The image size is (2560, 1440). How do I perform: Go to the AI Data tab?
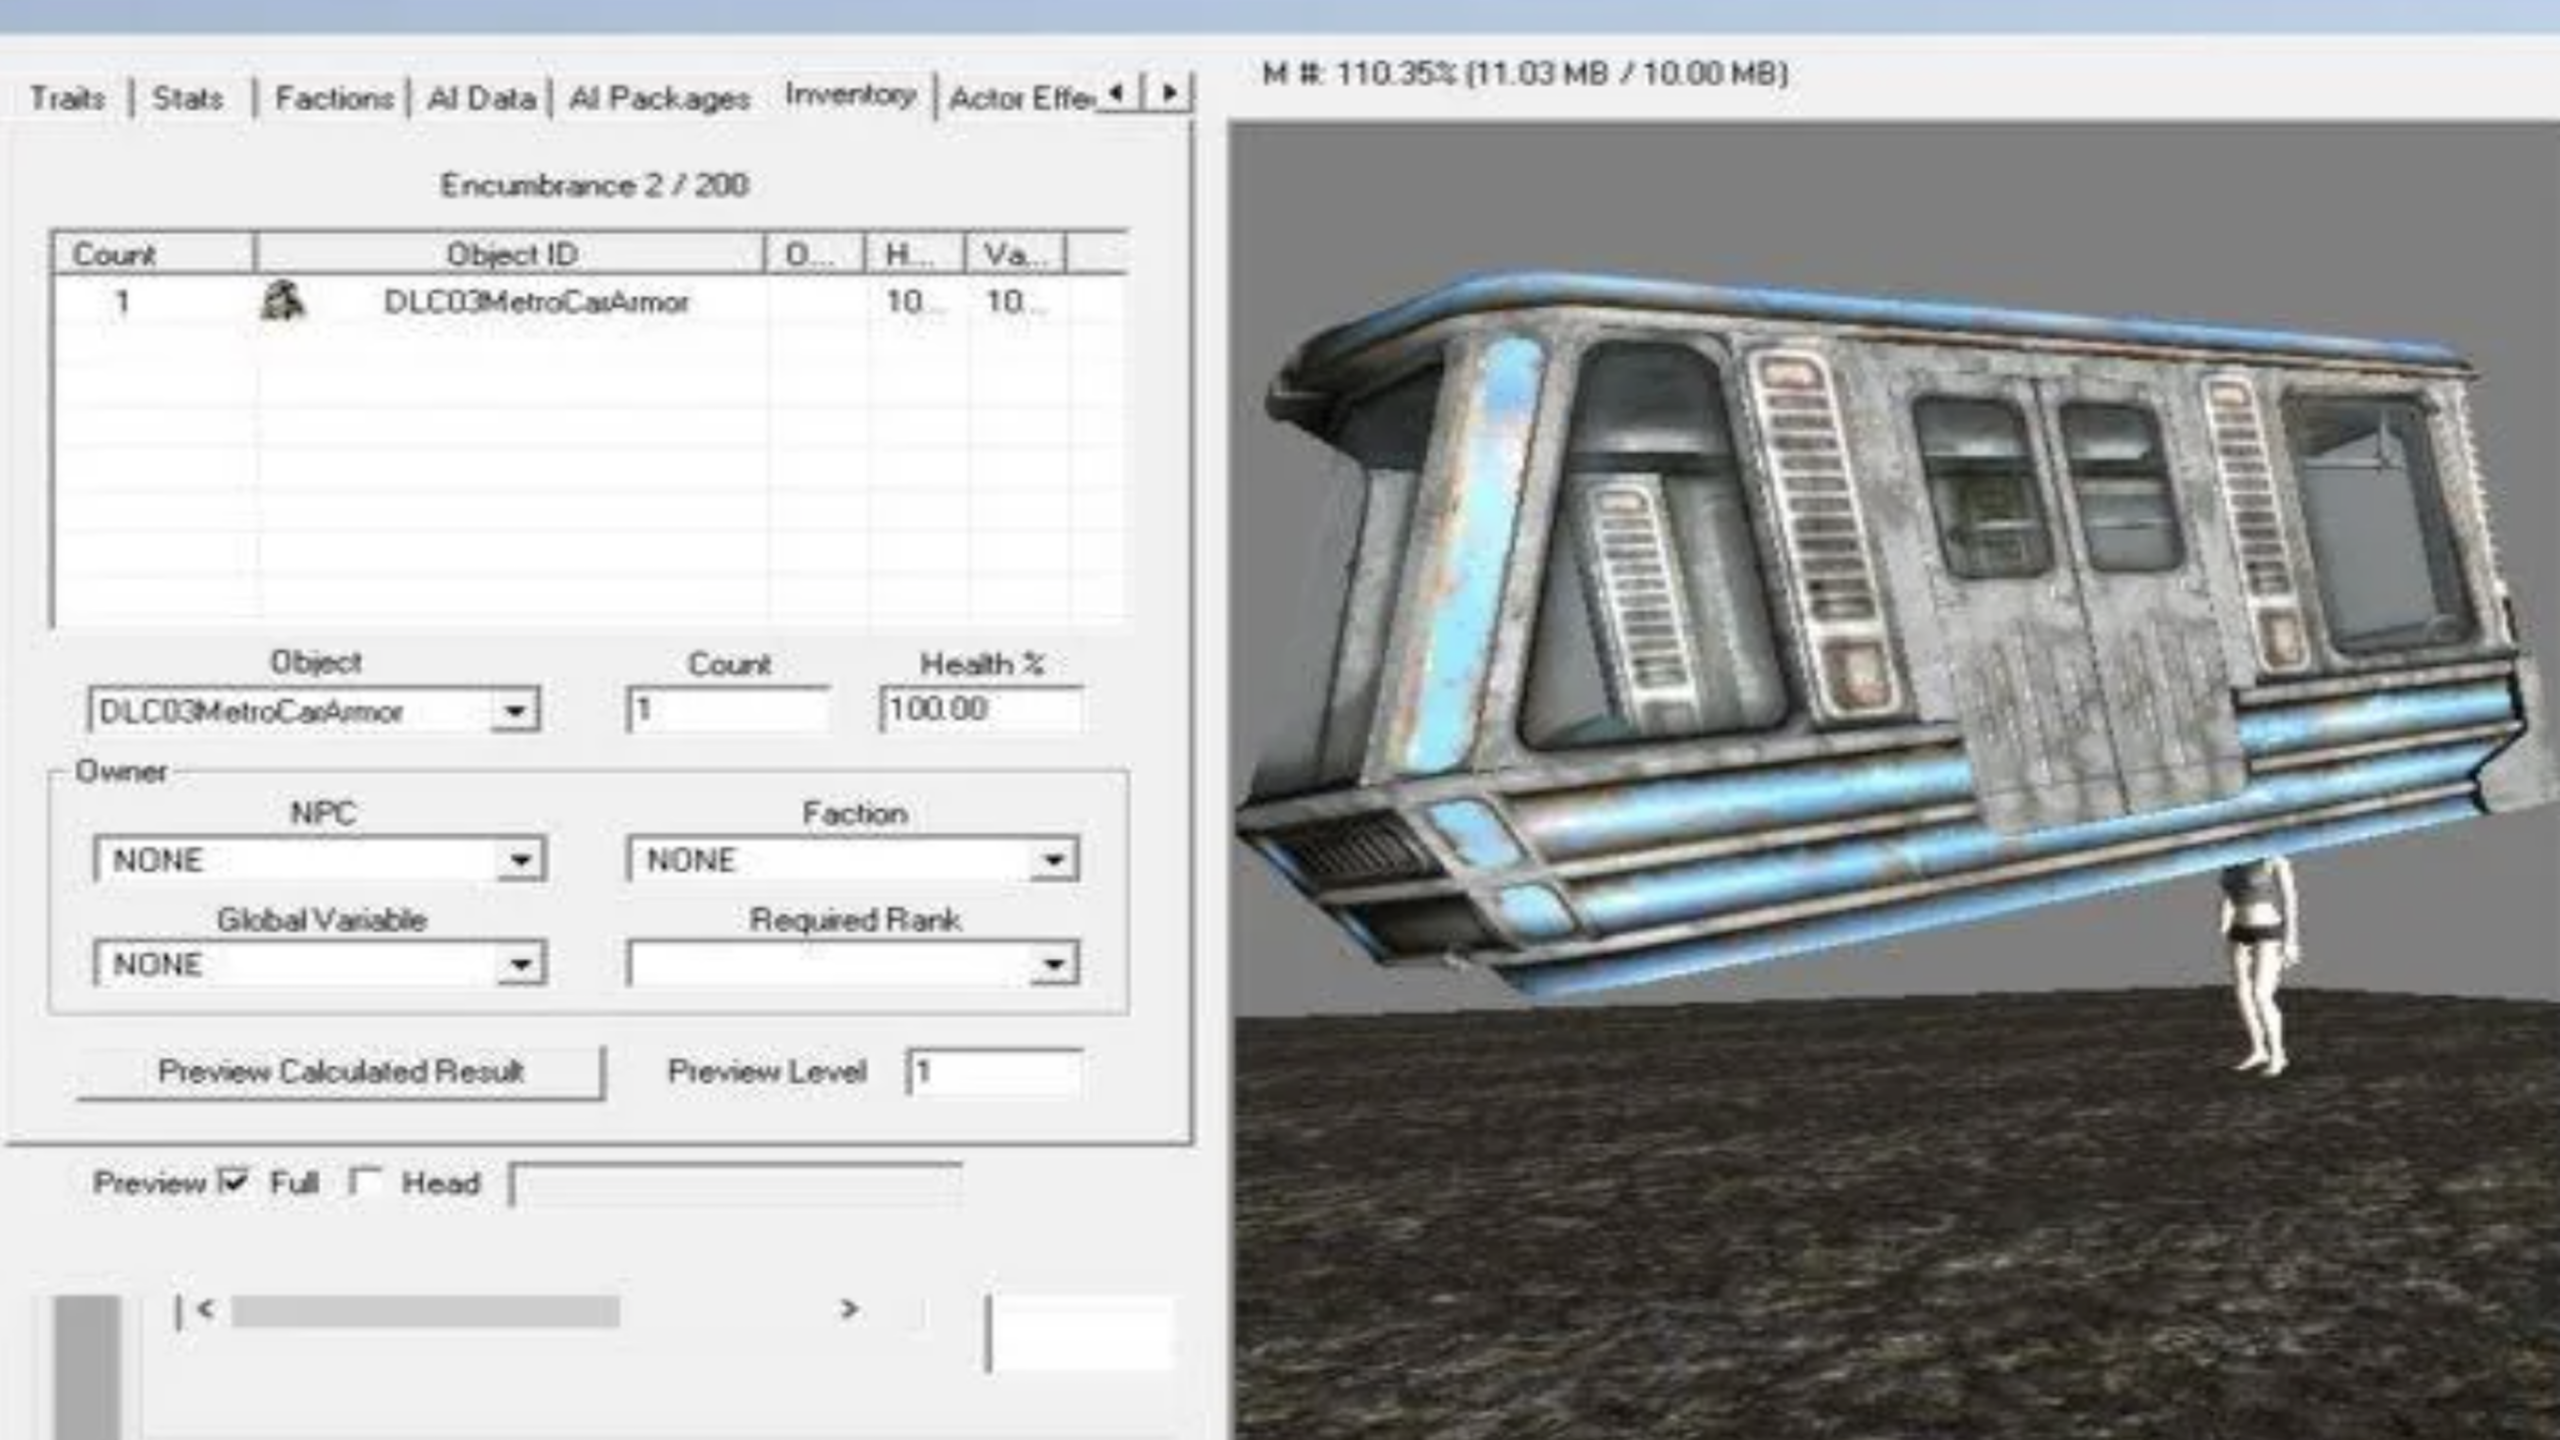click(x=481, y=98)
